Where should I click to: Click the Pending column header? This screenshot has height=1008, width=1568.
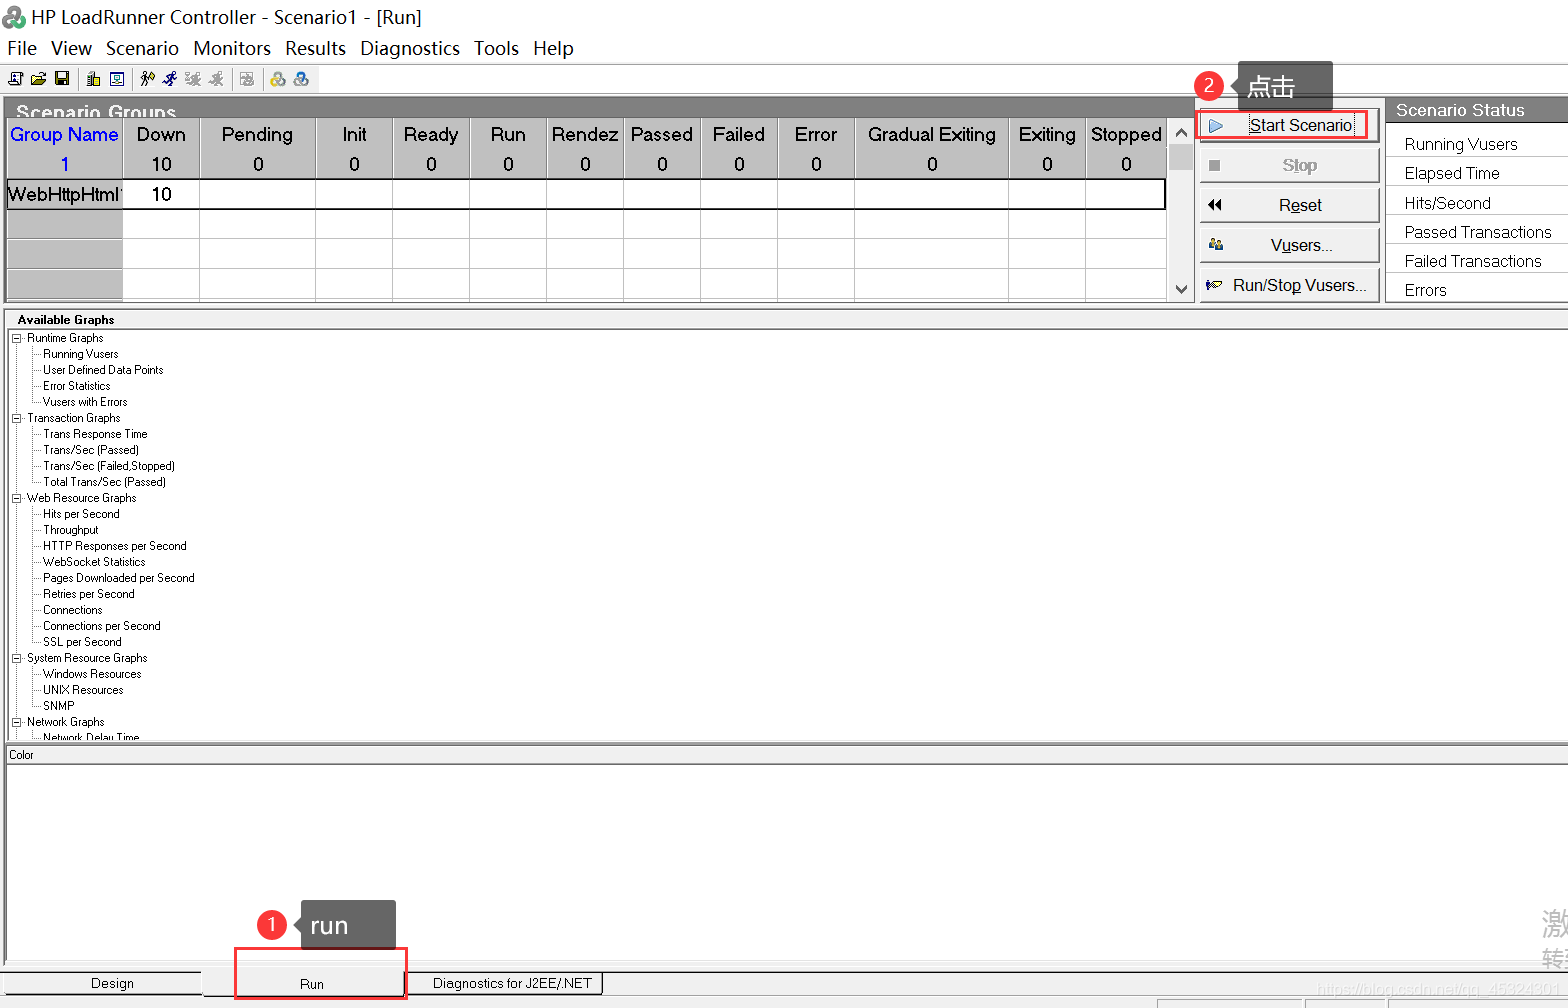click(x=258, y=134)
